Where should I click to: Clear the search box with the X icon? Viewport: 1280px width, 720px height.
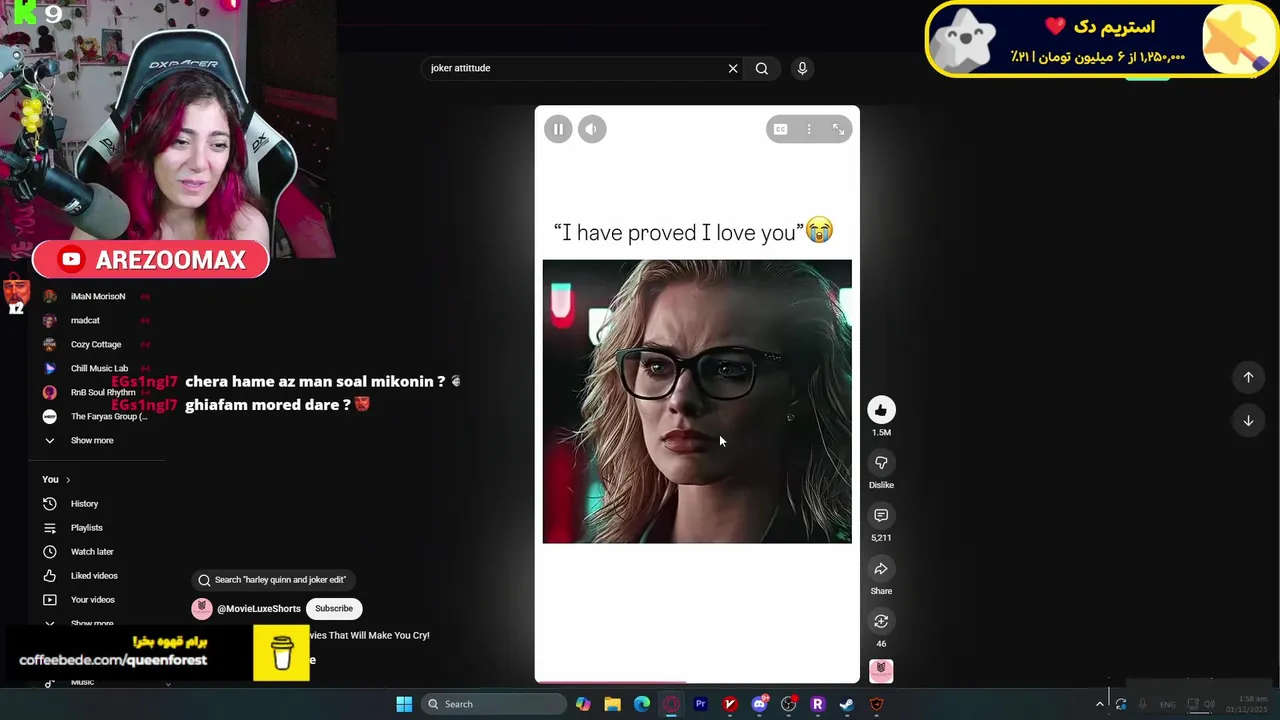pyautogui.click(x=733, y=69)
